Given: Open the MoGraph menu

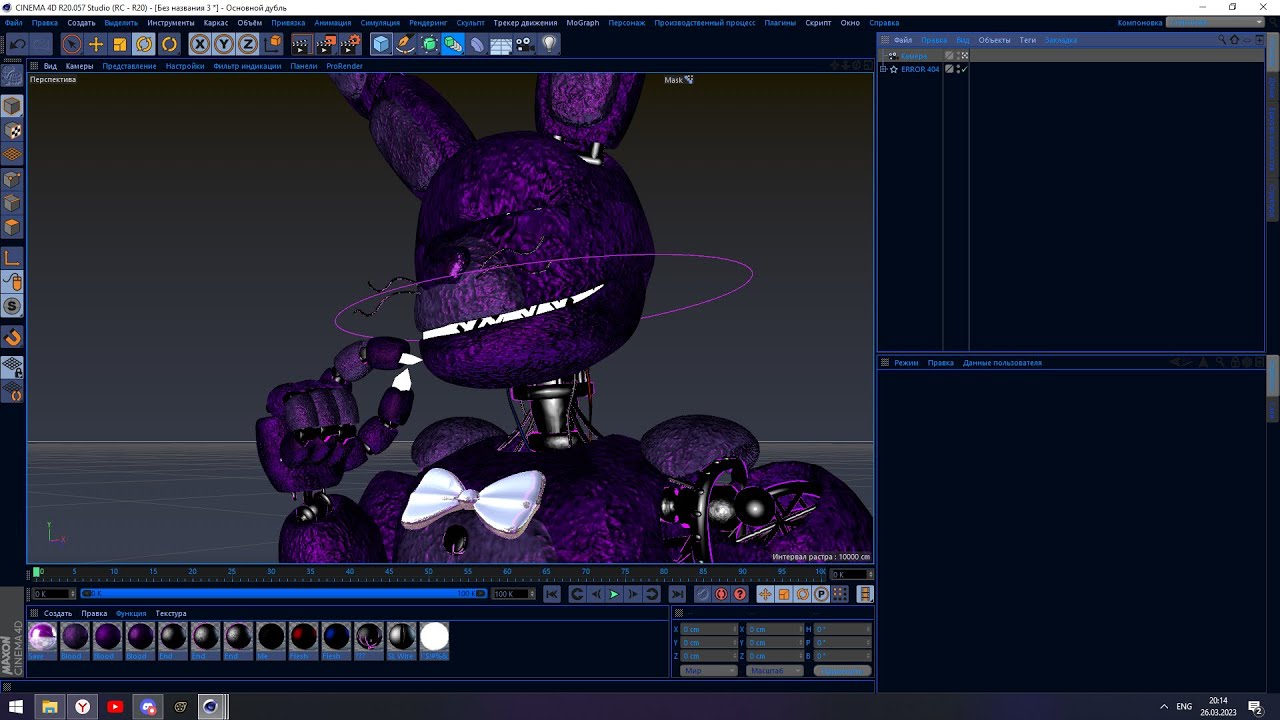Looking at the screenshot, I should tap(583, 22).
